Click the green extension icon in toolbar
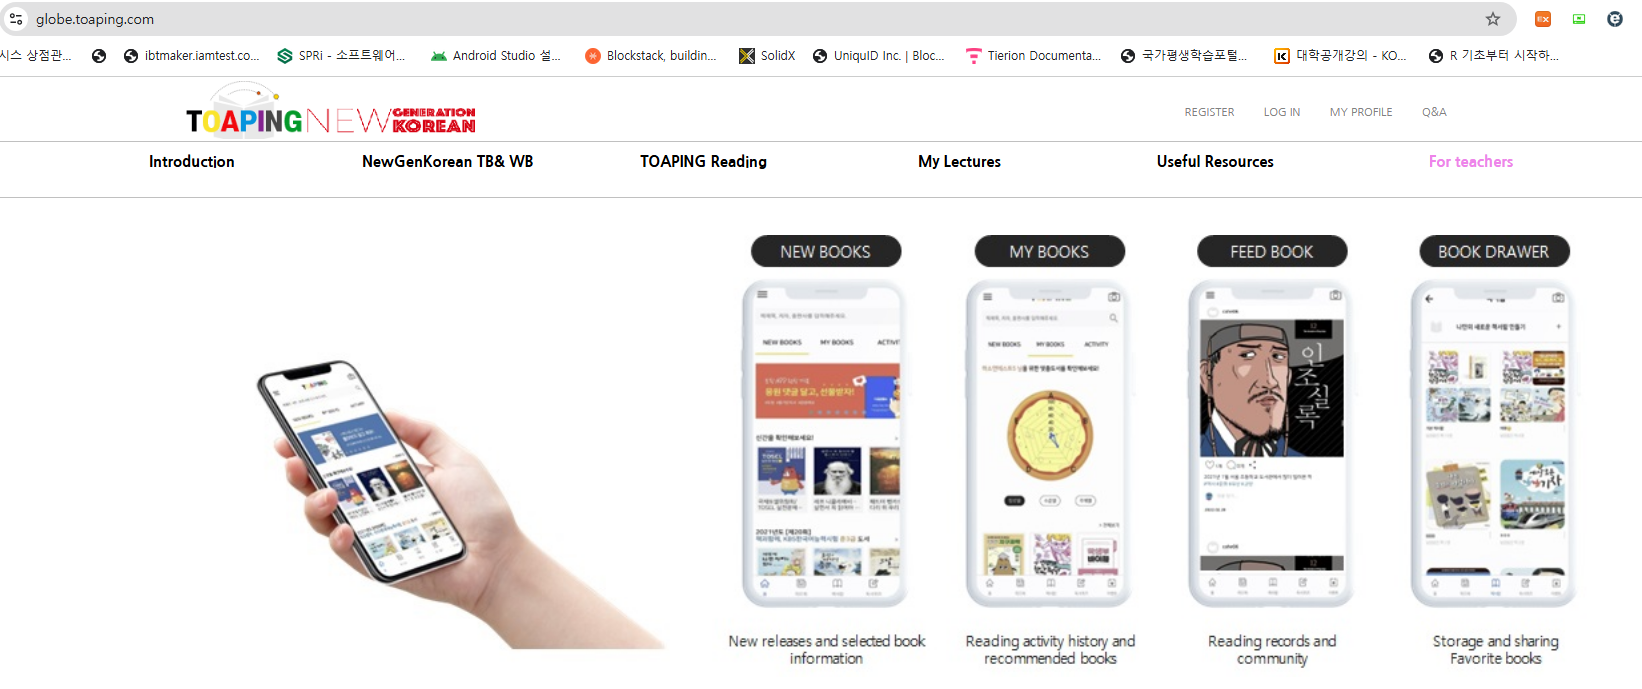This screenshot has width=1642, height=689. tap(1579, 19)
